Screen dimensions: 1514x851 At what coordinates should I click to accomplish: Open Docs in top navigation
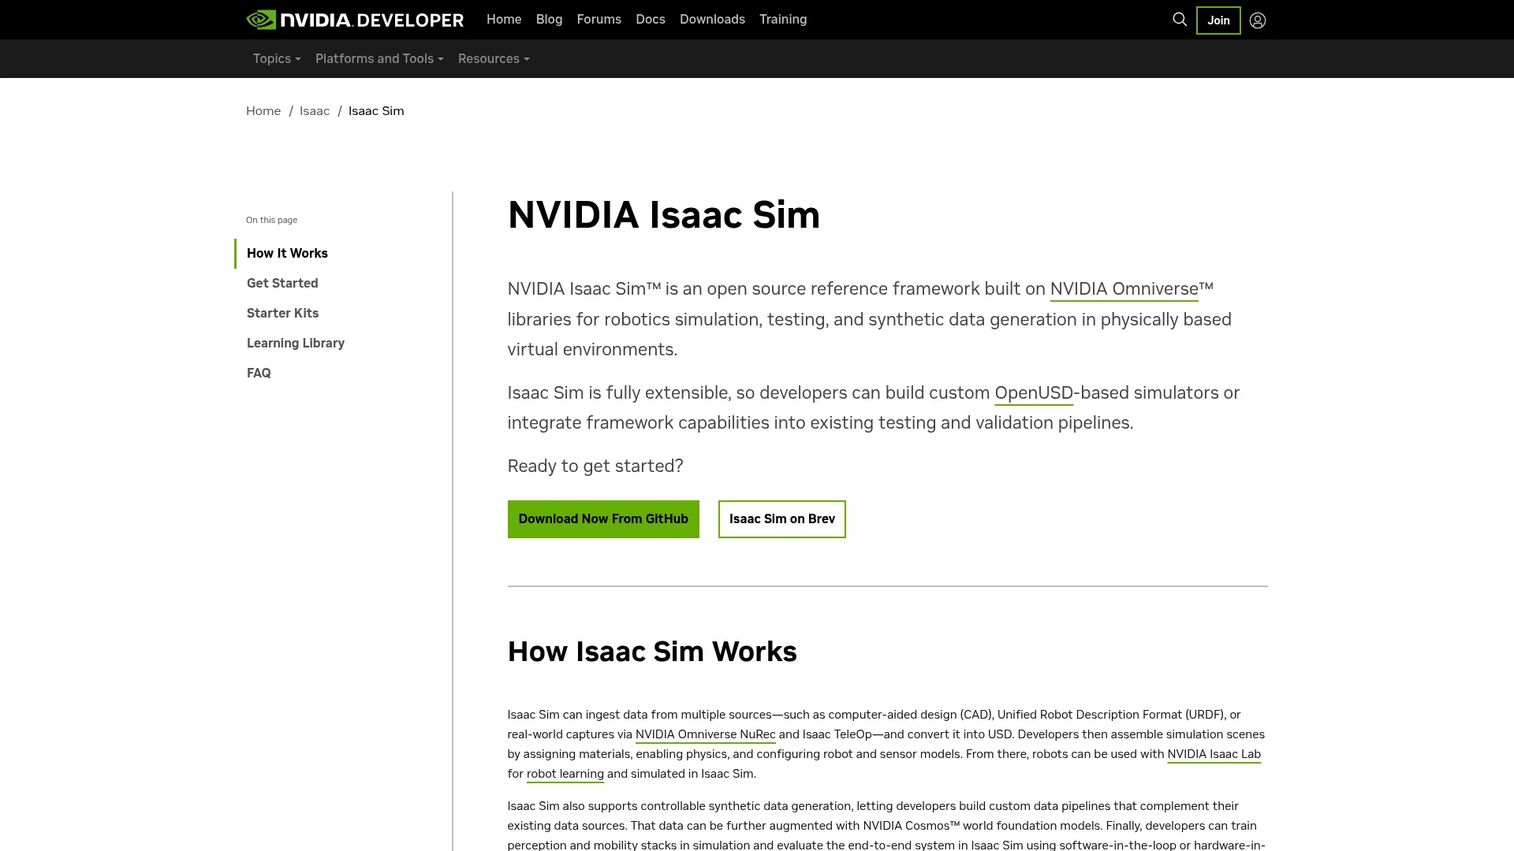pyautogui.click(x=650, y=19)
